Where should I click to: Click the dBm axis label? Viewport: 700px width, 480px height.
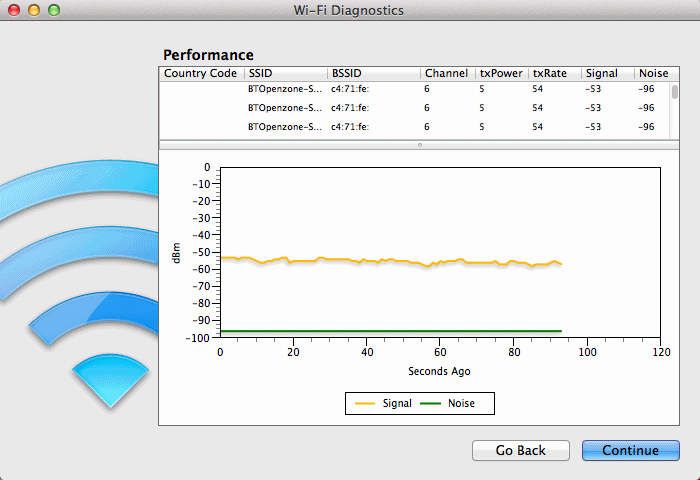point(176,253)
